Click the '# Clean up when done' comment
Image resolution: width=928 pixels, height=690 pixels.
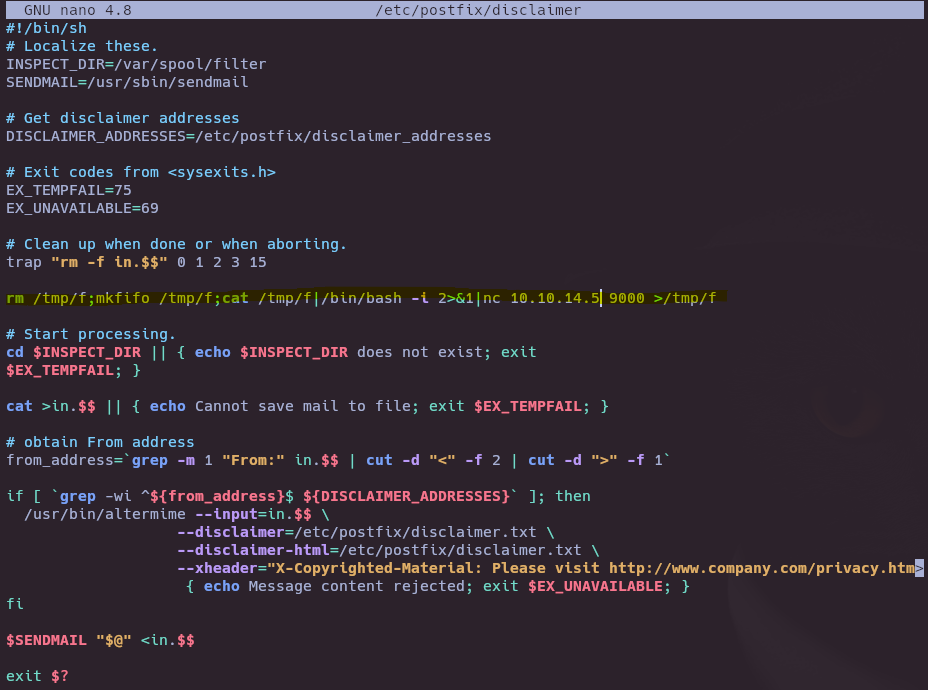pos(176,244)
